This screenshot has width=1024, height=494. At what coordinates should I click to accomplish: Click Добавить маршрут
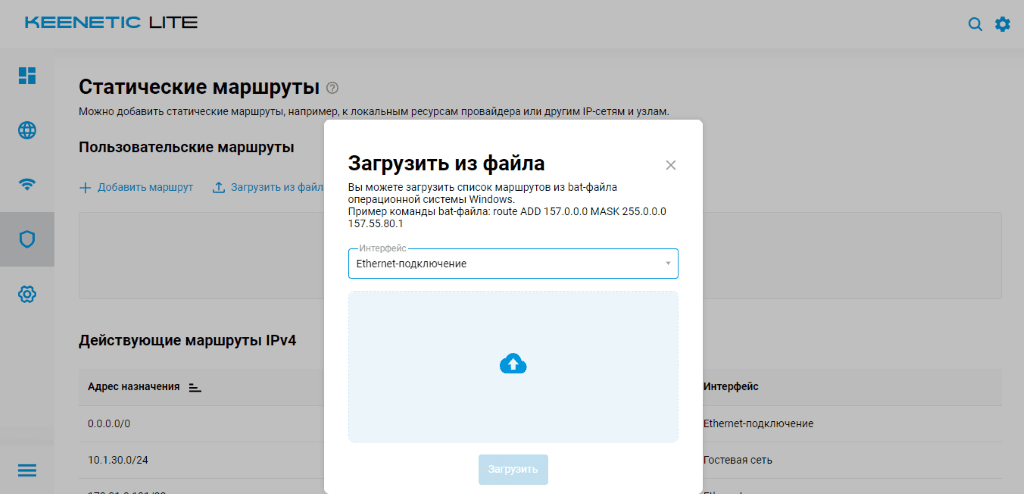click(136, 187)
